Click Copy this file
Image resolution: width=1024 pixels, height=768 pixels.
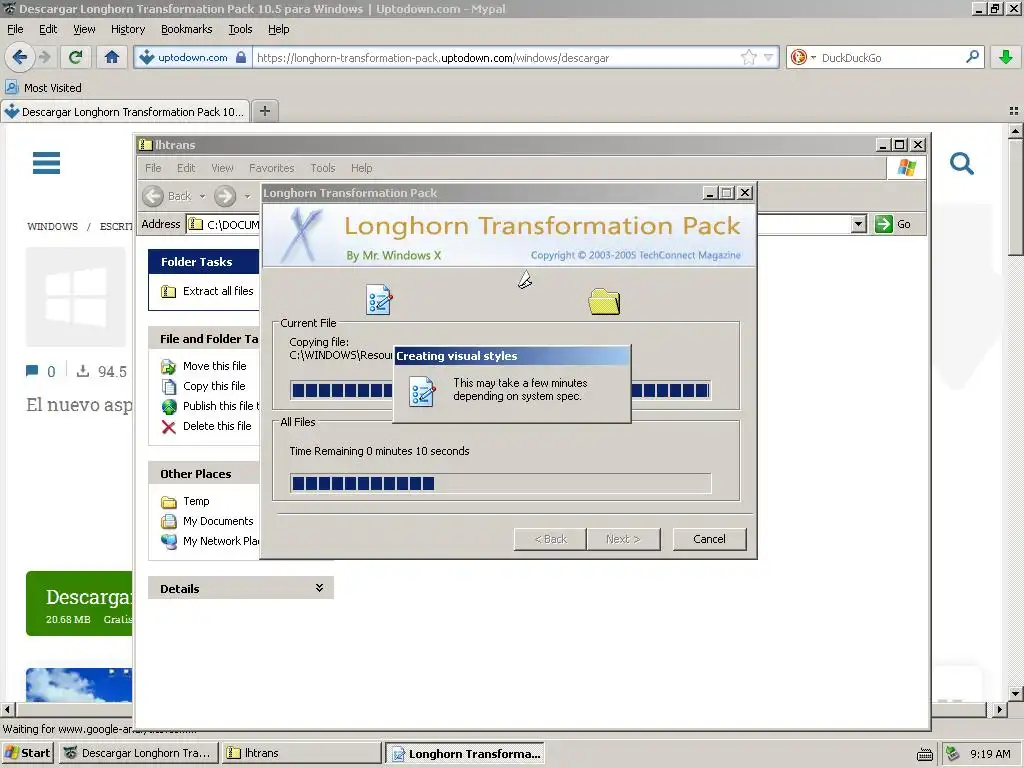pos(203,386)
